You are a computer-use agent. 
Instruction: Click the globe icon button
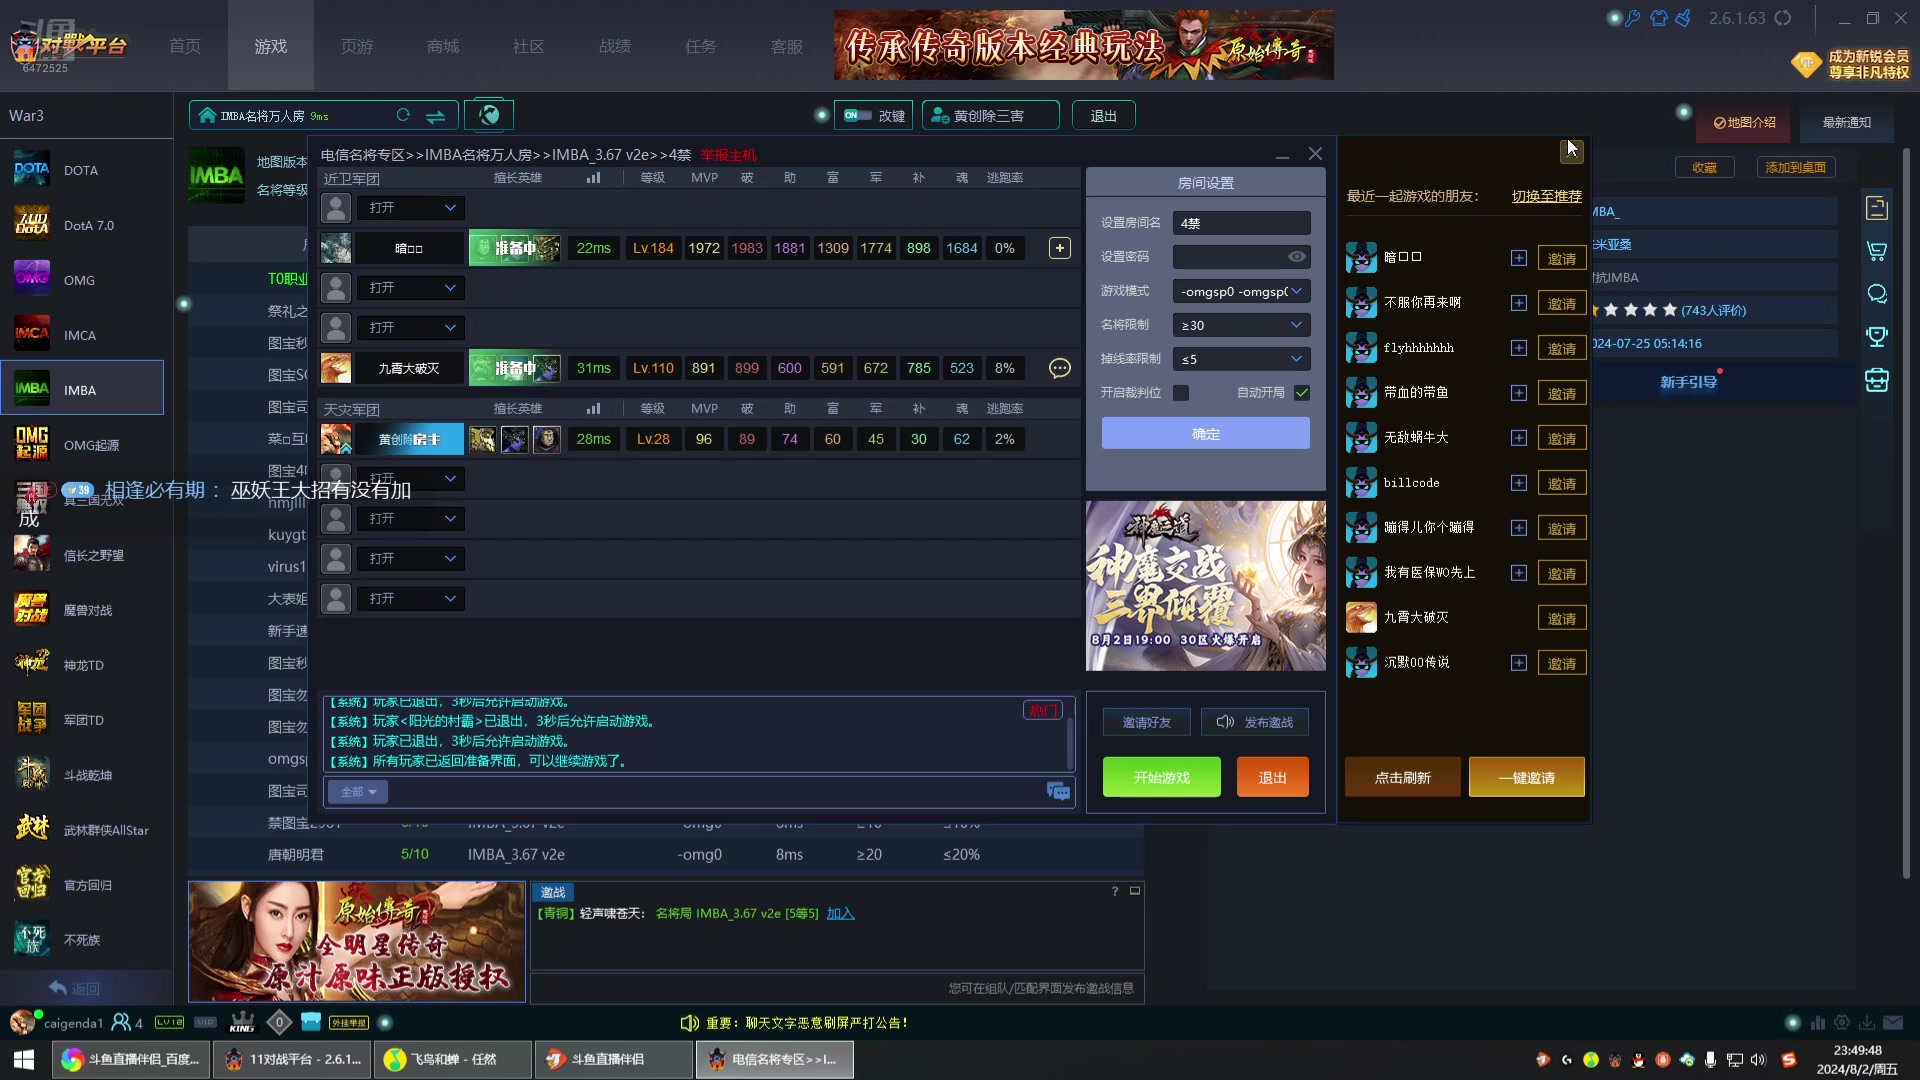[489, 115]
